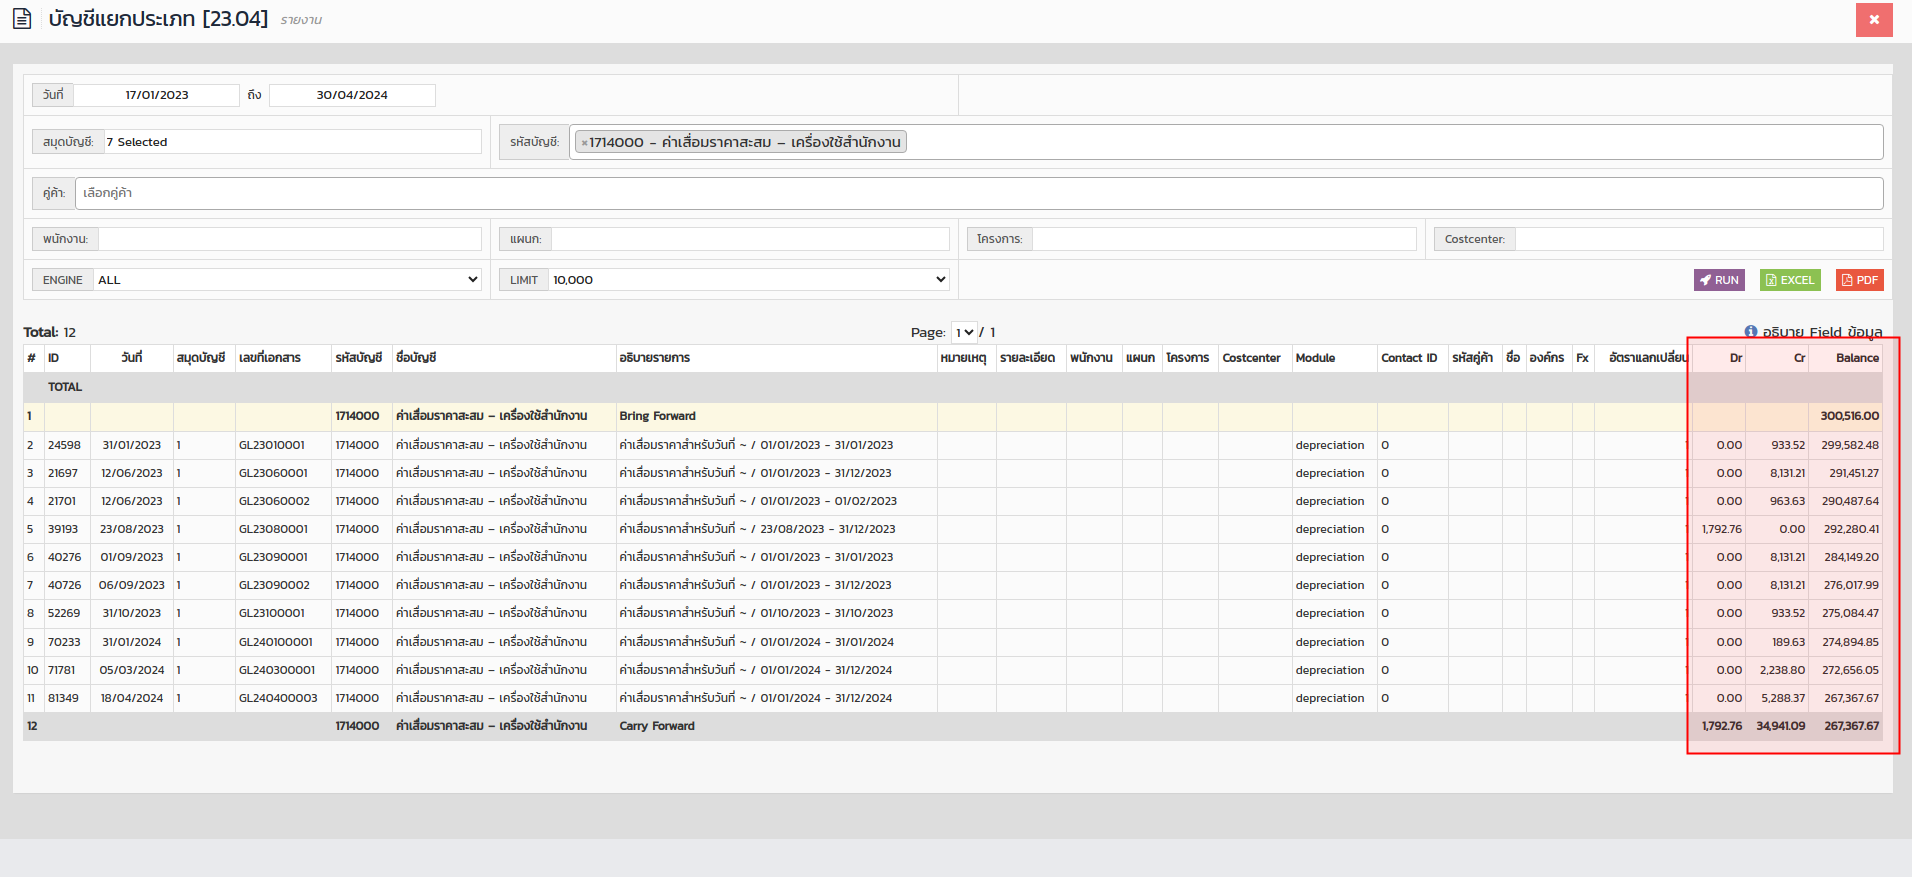
Task: Click the Bring Forward row description
Action: [x=657, y=416]
